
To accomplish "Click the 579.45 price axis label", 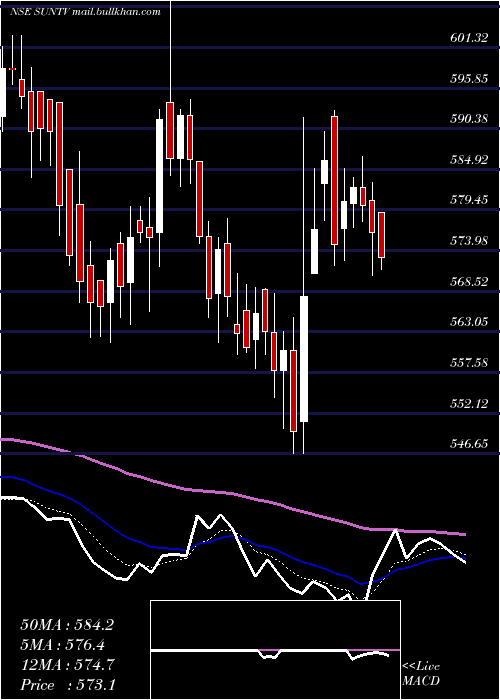I will coord(468,200).
